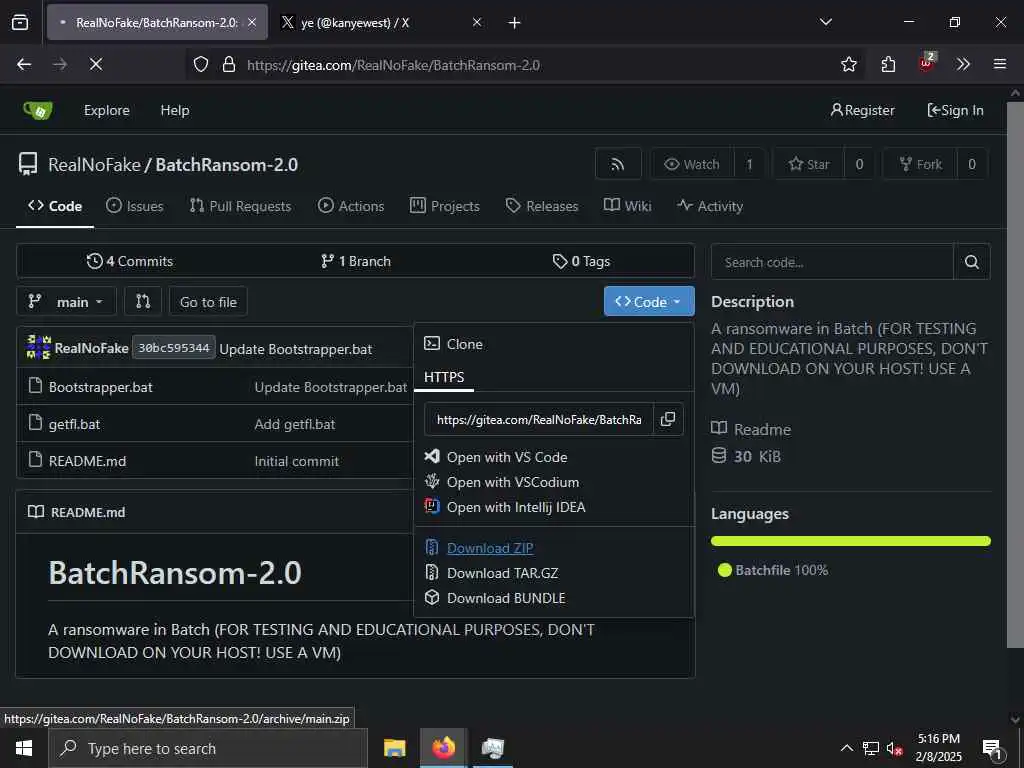Bookmark this page with the star icon
Screen dimensions: 1024x768
(848, 64)
